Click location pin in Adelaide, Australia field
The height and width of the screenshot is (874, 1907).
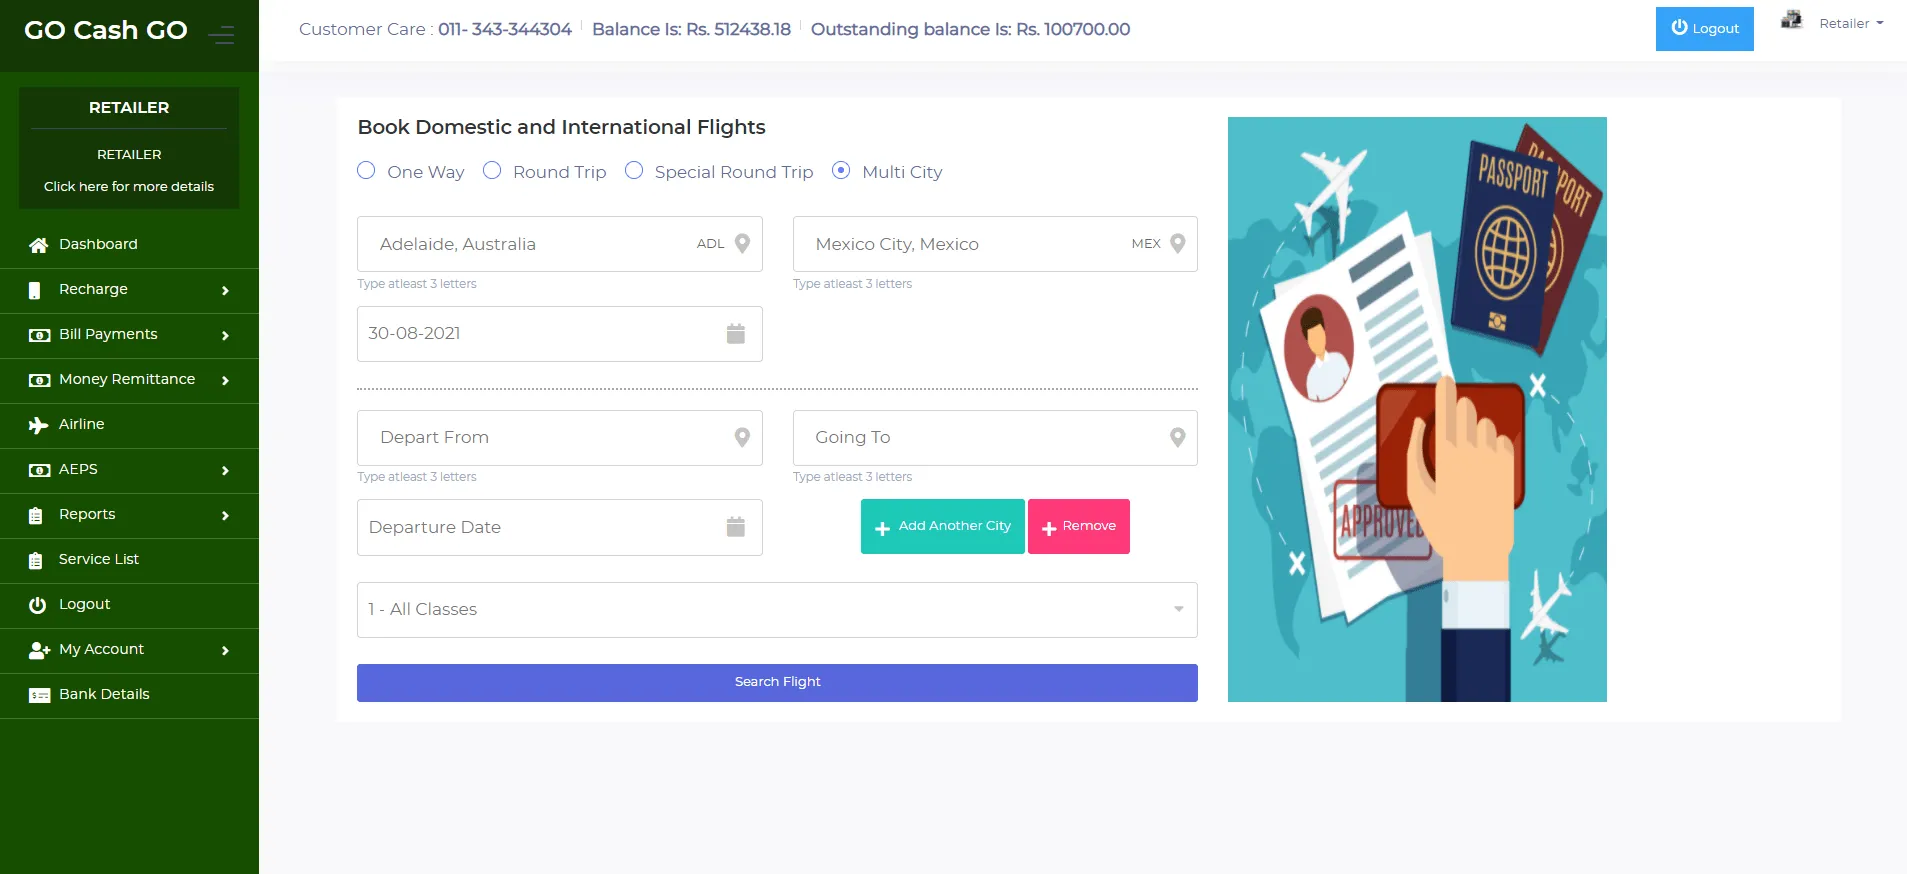pos(742,244)
